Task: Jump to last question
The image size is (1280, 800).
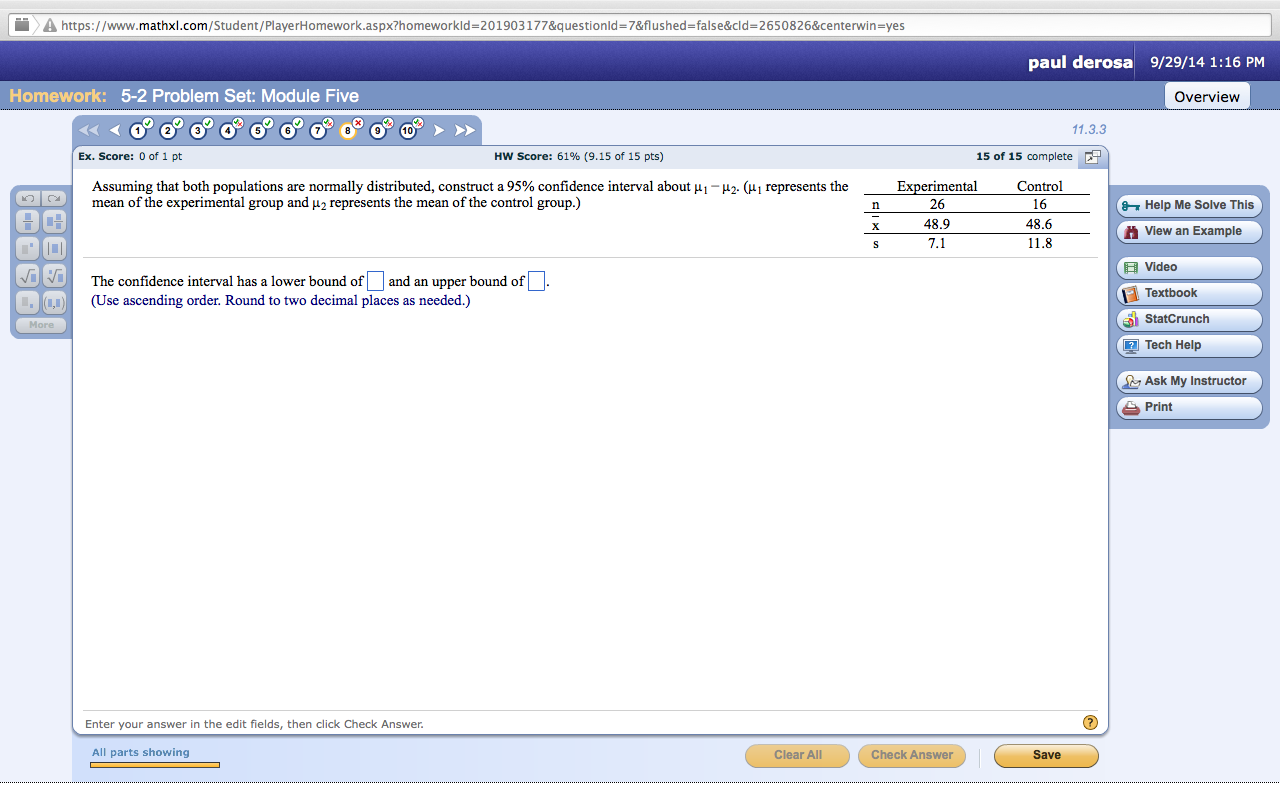Action: click(x=464, y=131)
